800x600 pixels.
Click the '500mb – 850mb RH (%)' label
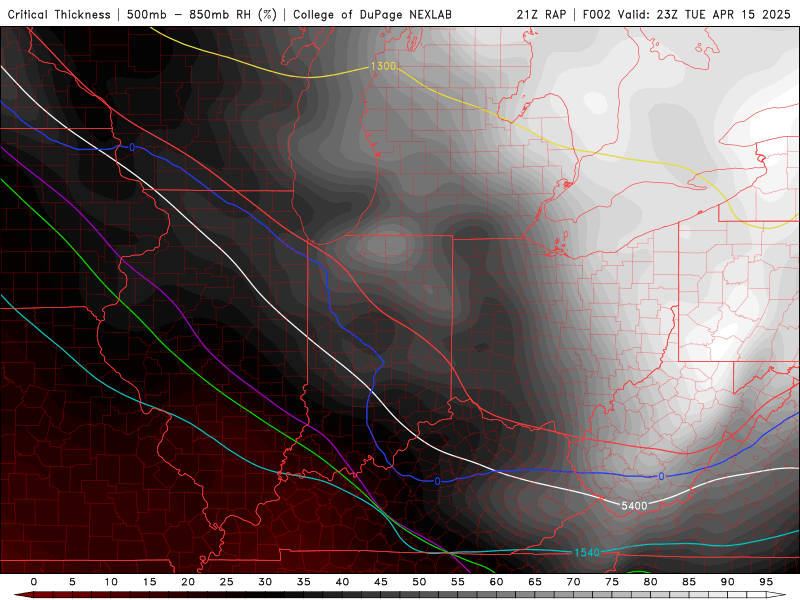click(x=202, y=15)
